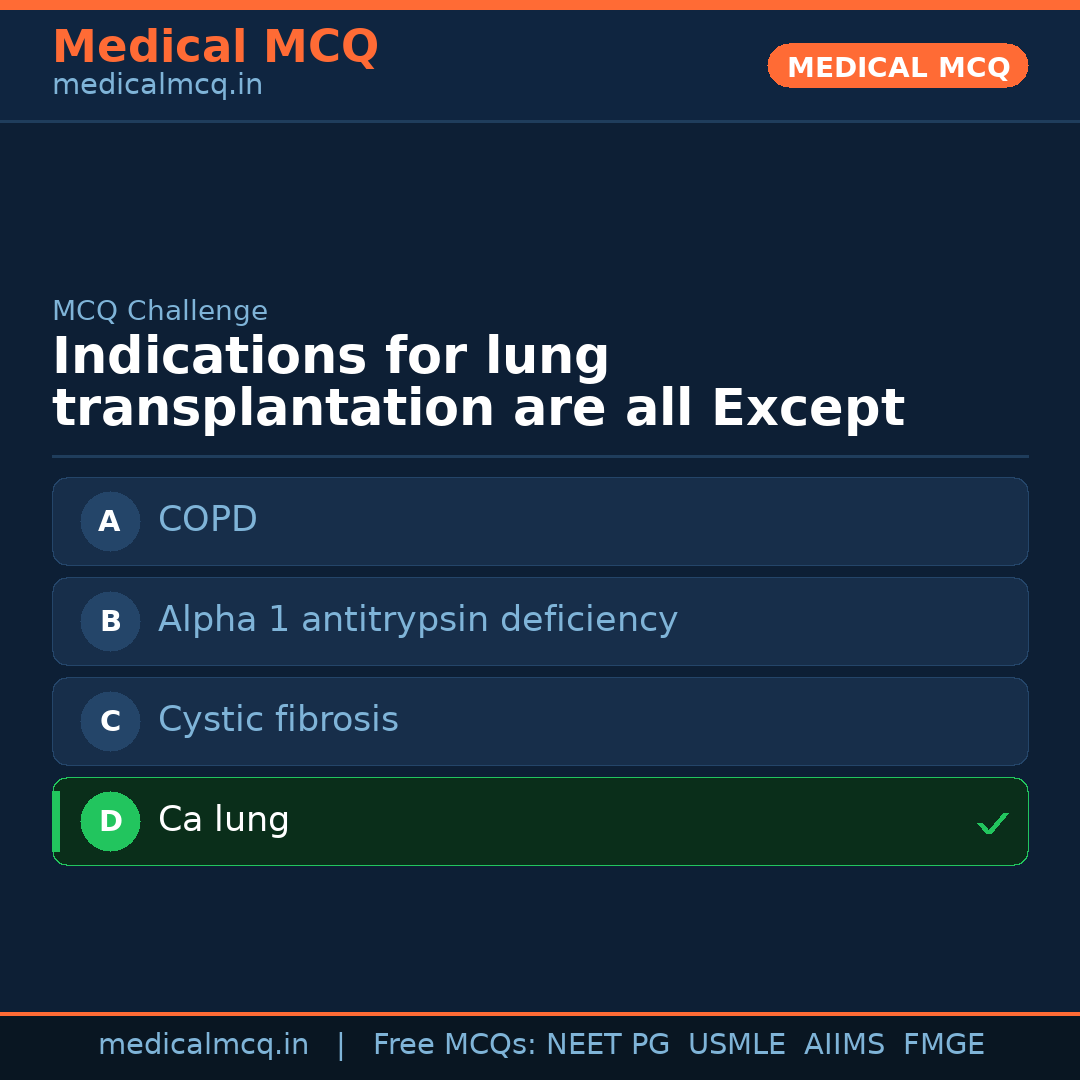The width and height of the screenshot is (1080, 1080).
Task: Open the Medical MCQ header title
Action: (215, 47)
